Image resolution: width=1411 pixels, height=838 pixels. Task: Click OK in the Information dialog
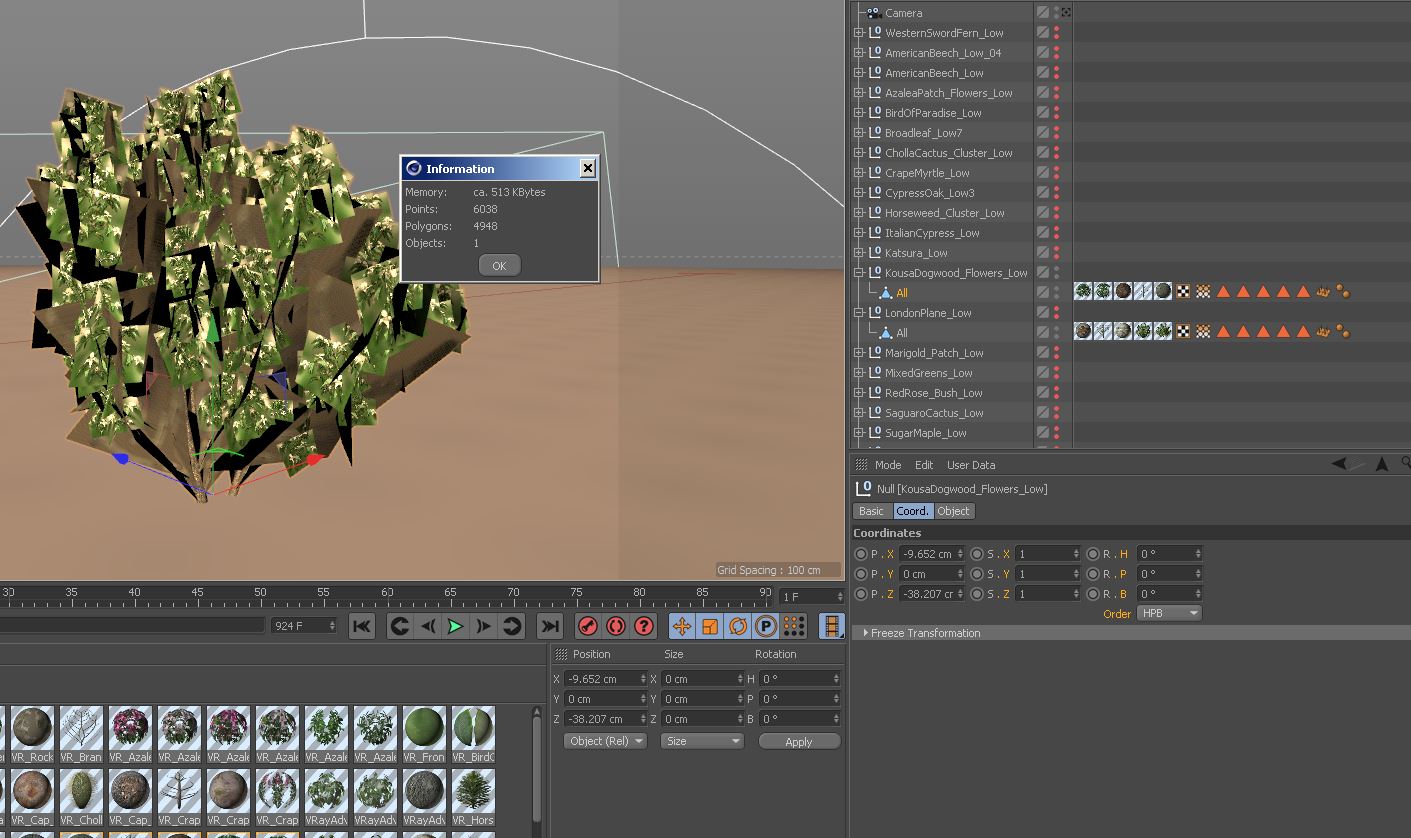pos(499,265)
